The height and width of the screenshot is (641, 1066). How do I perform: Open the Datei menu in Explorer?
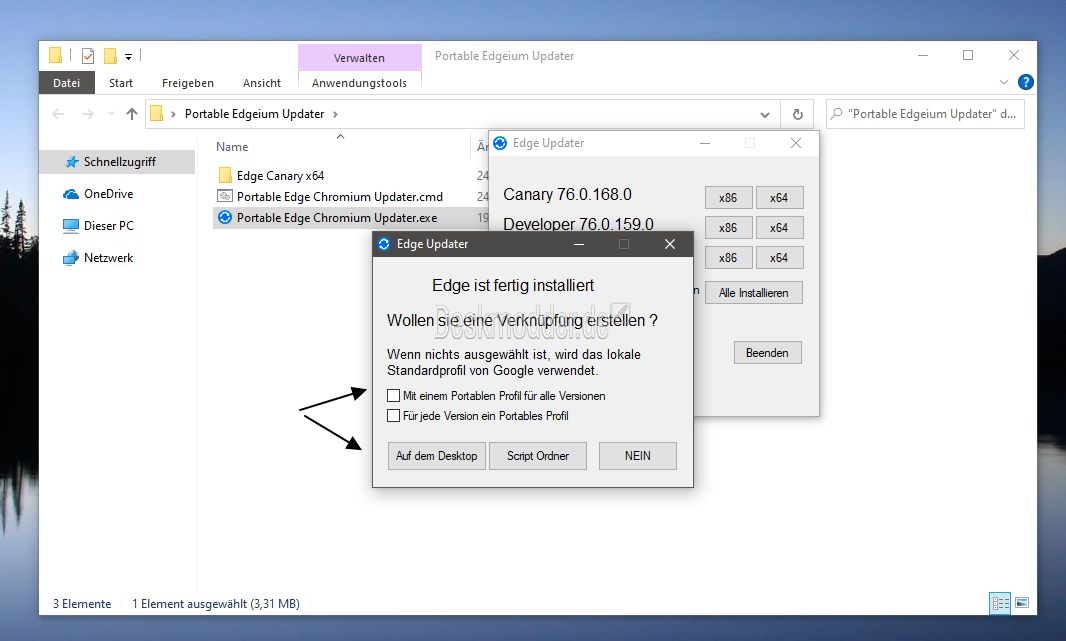click(x=67, y=83)
